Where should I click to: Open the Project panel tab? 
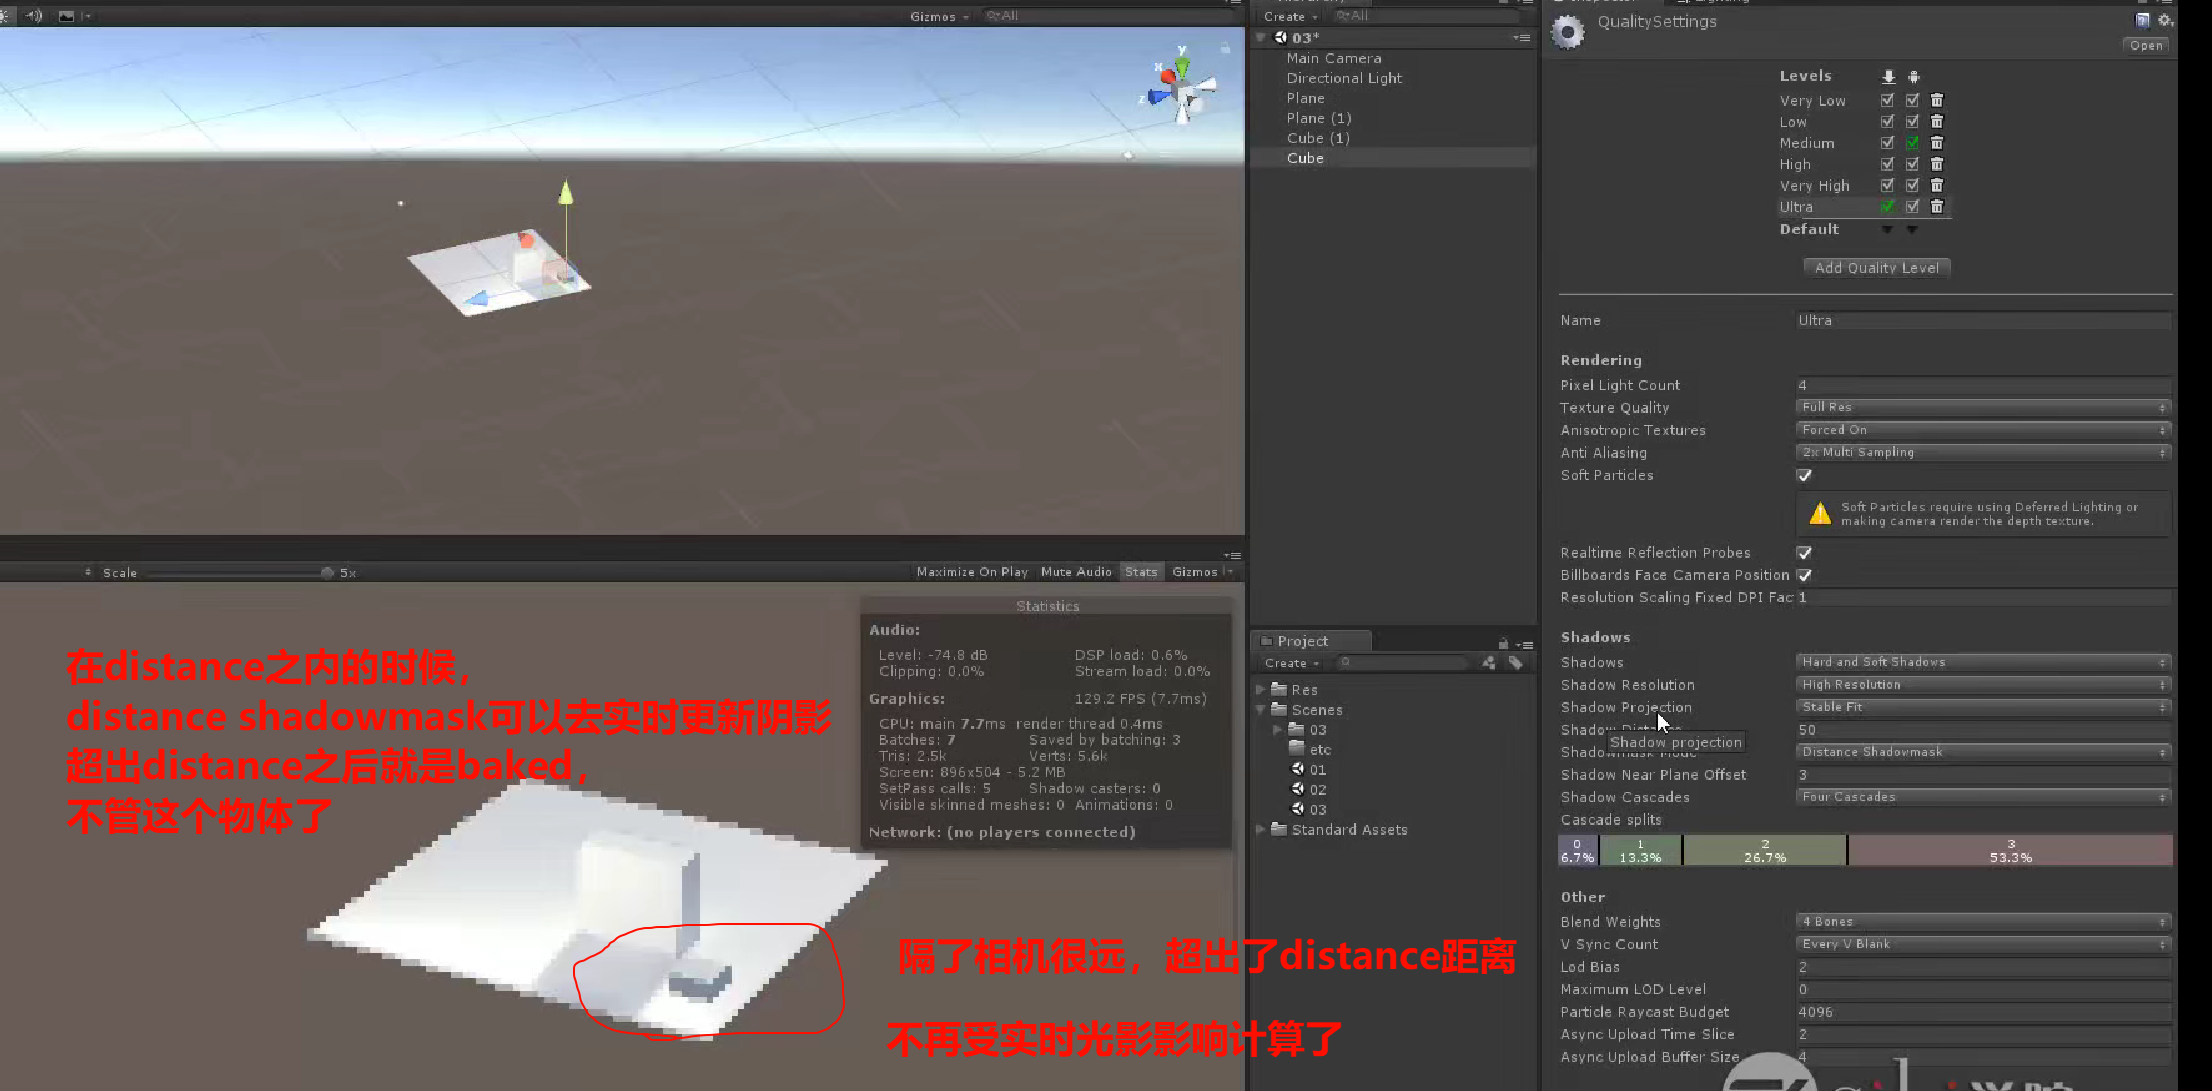coord(1302,641)
